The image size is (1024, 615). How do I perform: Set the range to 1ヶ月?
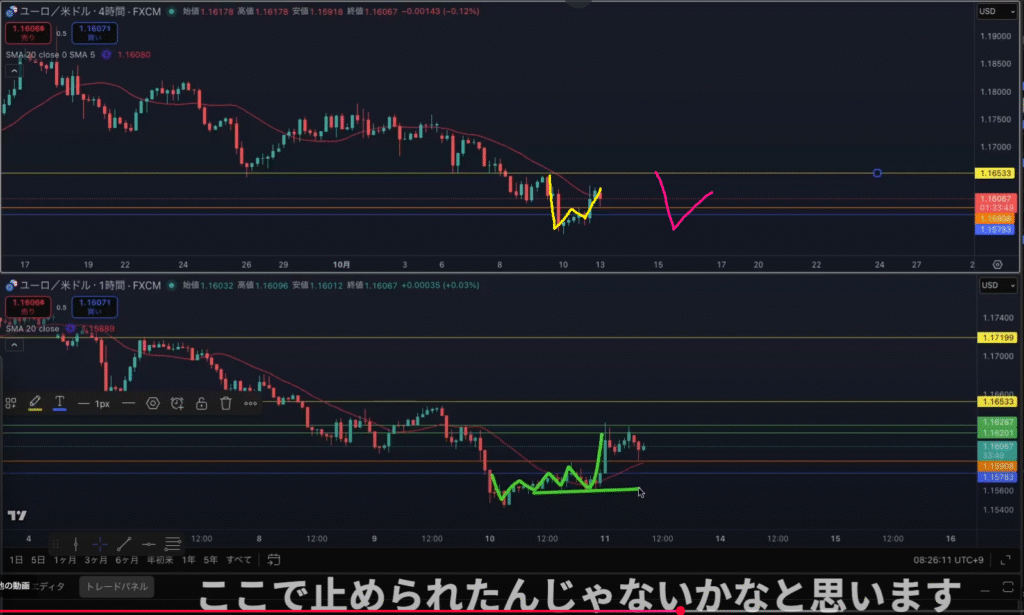click(65, 560)
